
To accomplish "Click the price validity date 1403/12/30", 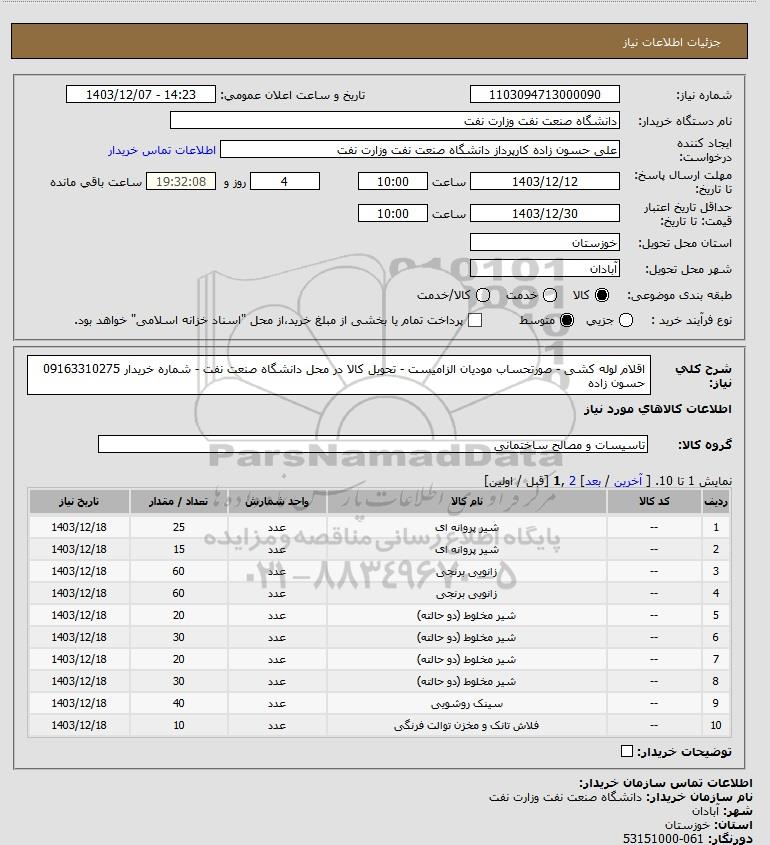I will point(545,213).
